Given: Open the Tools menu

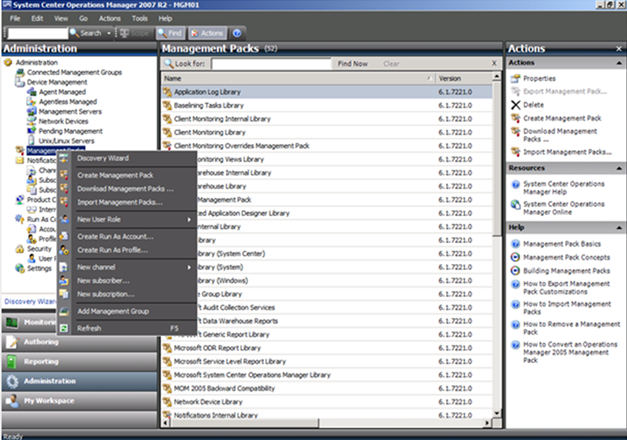Looking at the screenshot, I should pos(140,18).
